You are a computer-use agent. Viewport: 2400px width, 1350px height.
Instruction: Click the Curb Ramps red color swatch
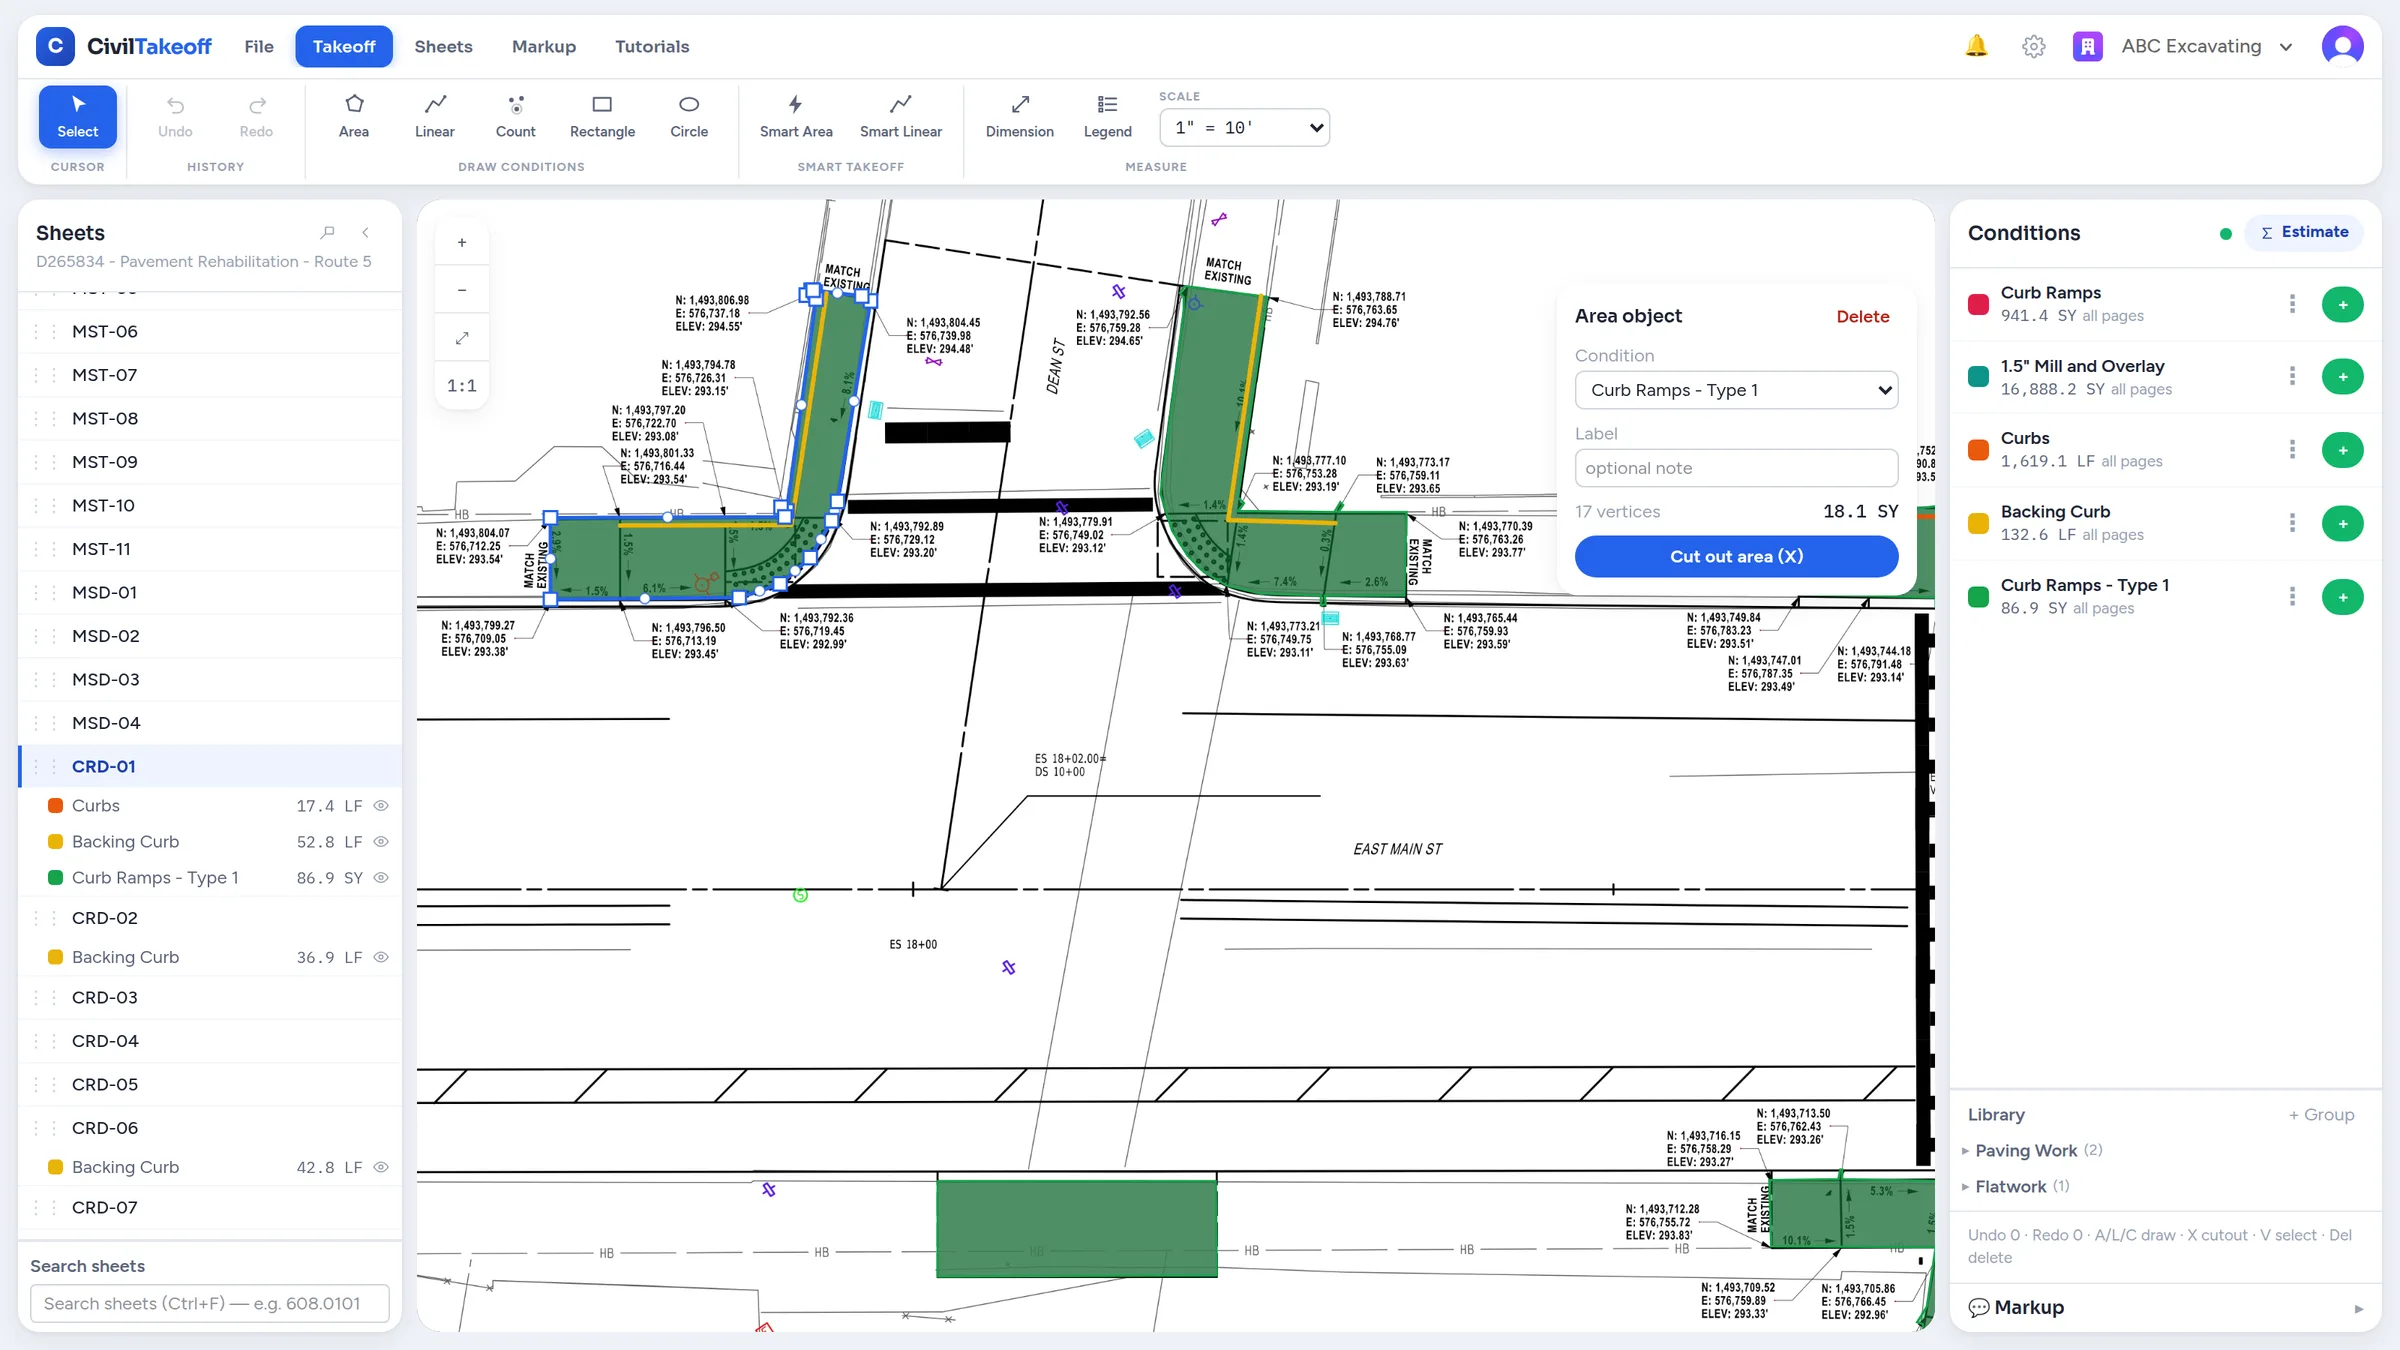coord(1978,304)
